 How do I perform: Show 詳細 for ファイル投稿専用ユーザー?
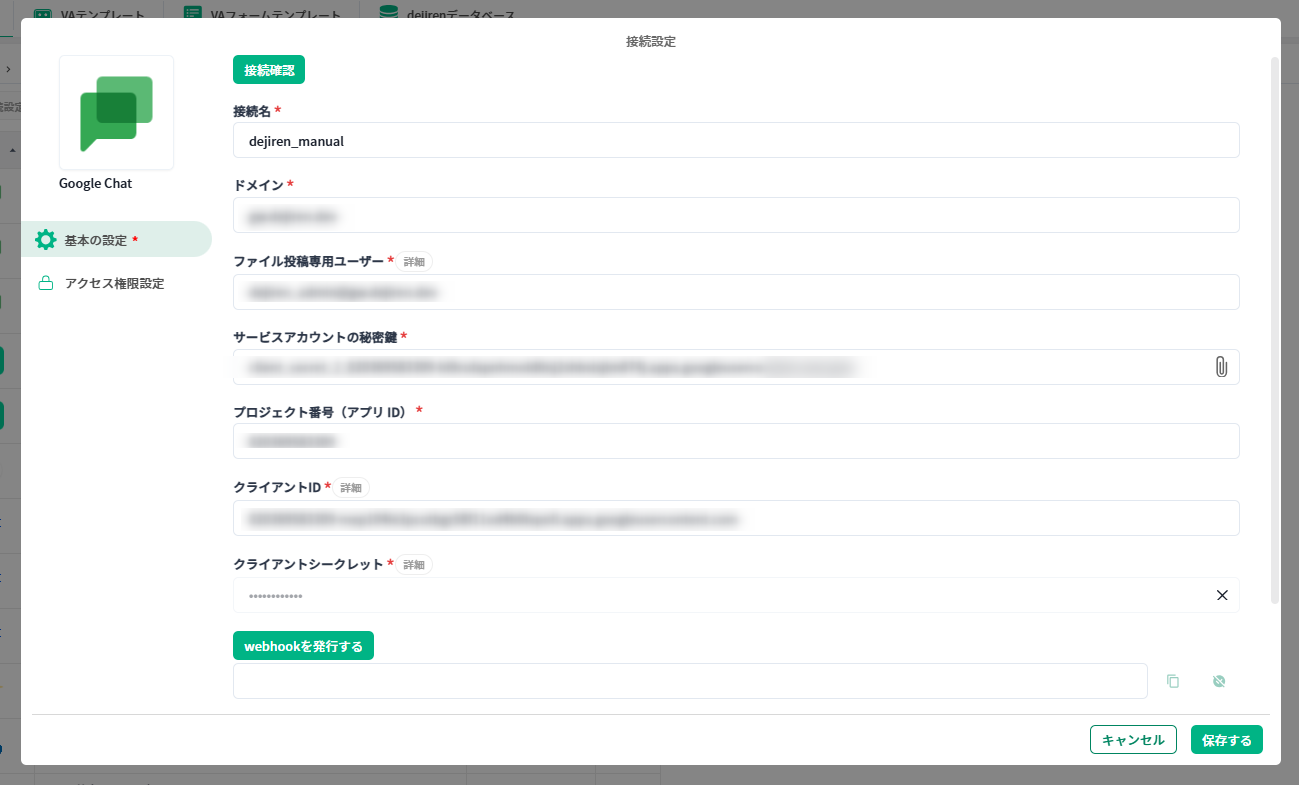tap(414, 261)
